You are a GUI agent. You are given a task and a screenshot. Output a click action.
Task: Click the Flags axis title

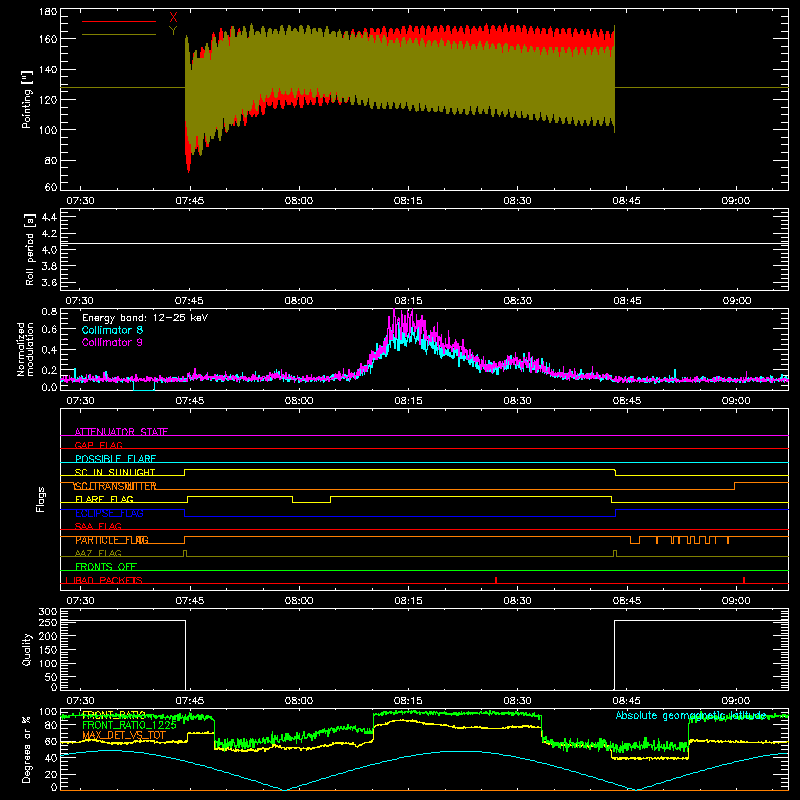click(40, 499)
